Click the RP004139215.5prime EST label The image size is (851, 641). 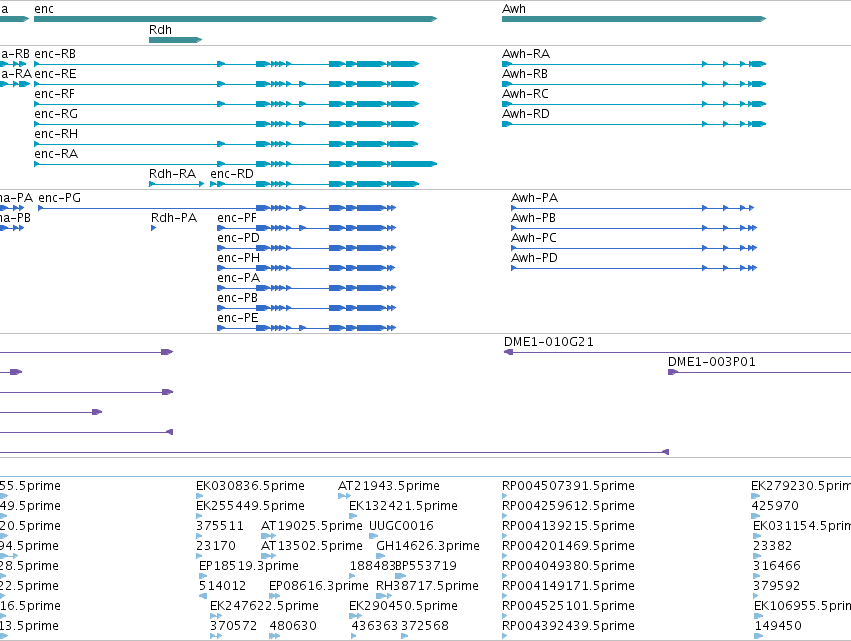(568, 526)
